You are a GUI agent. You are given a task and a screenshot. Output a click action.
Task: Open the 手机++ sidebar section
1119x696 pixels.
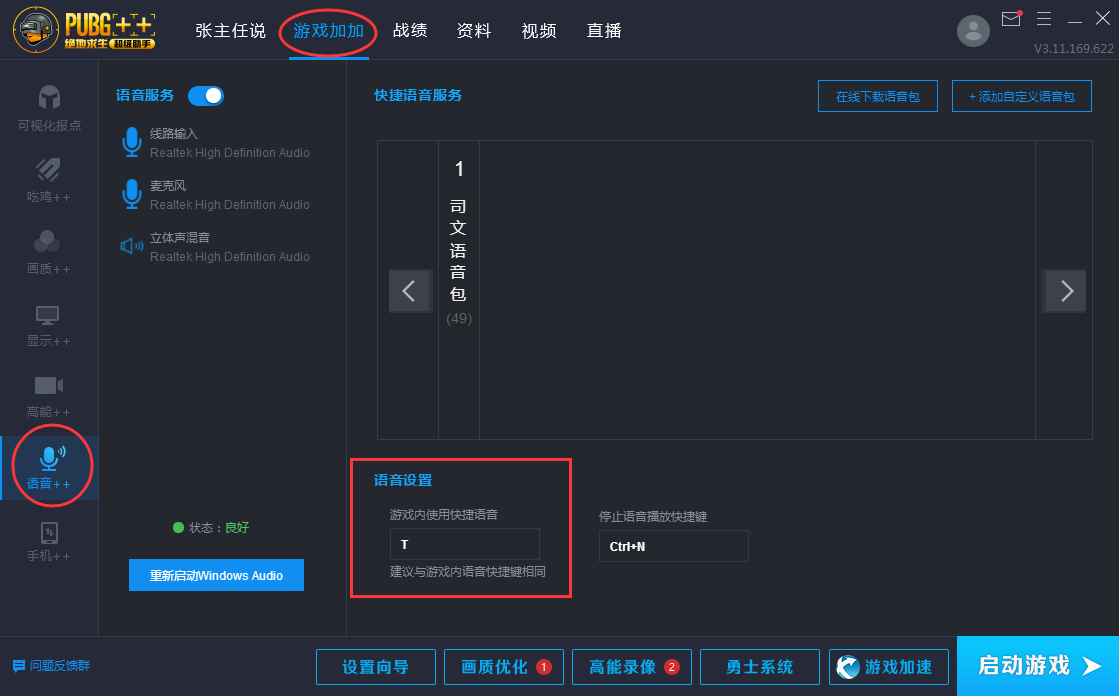click(49, 541)
